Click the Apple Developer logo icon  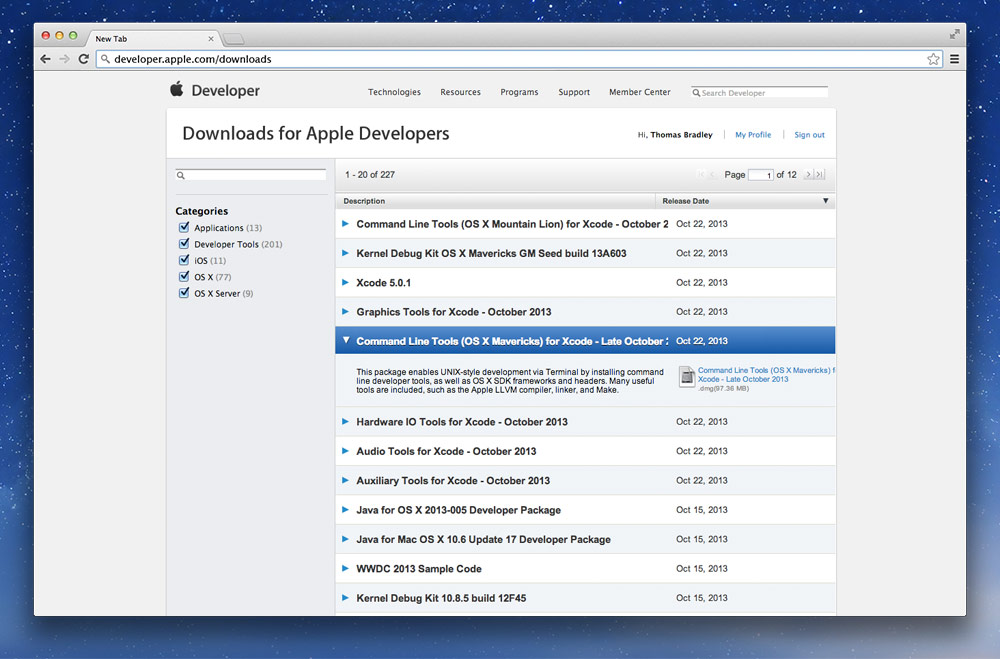[x=176, y=91]
